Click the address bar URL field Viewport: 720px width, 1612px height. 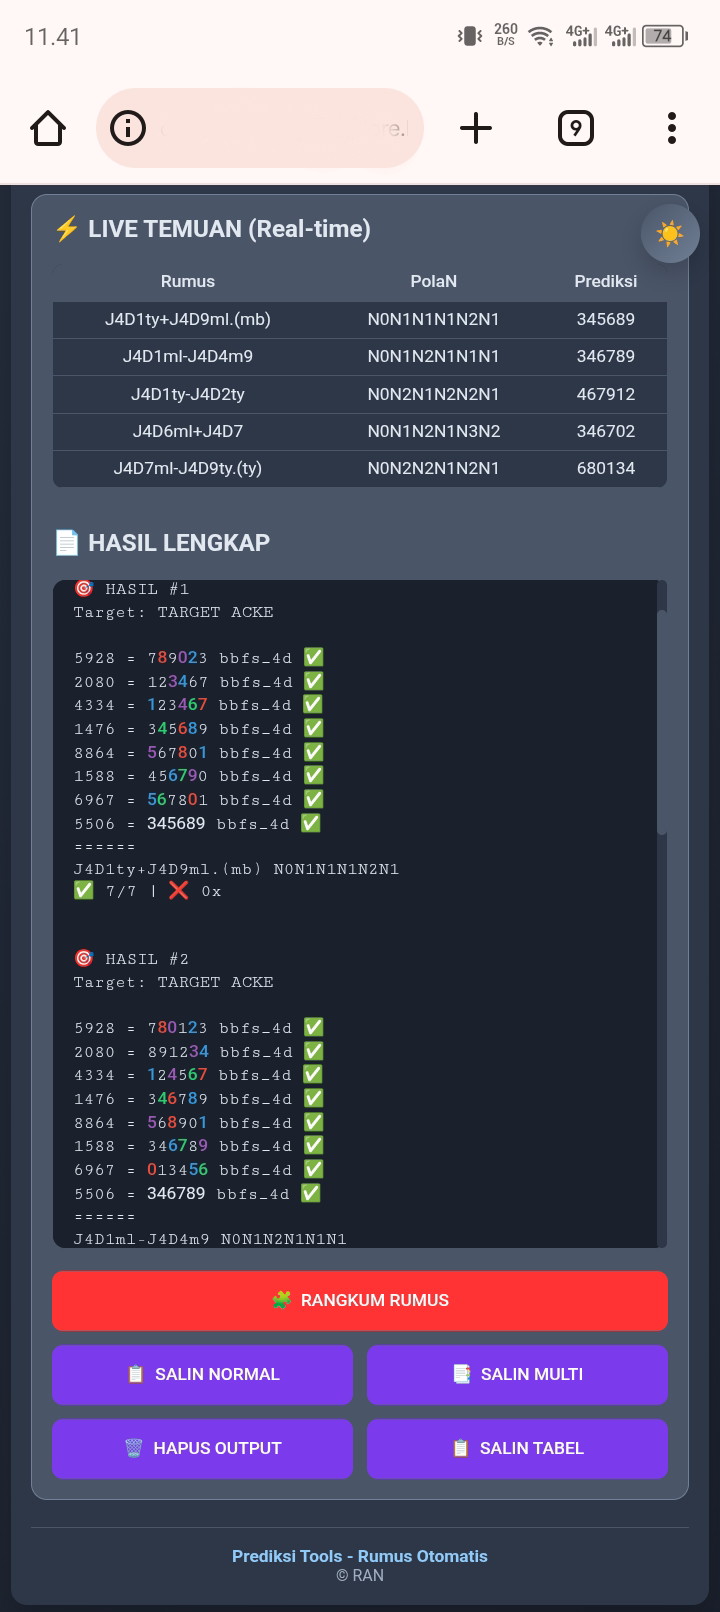click(x=280, y=128)
